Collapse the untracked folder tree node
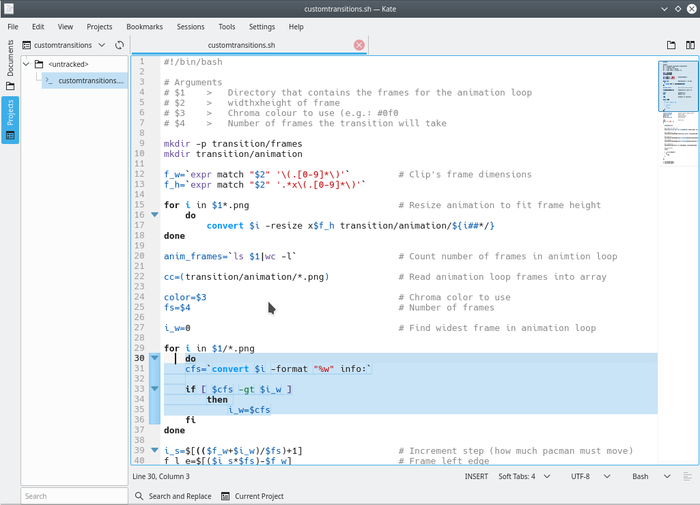Viewport: 700px width, 505px height. (27, 65)
